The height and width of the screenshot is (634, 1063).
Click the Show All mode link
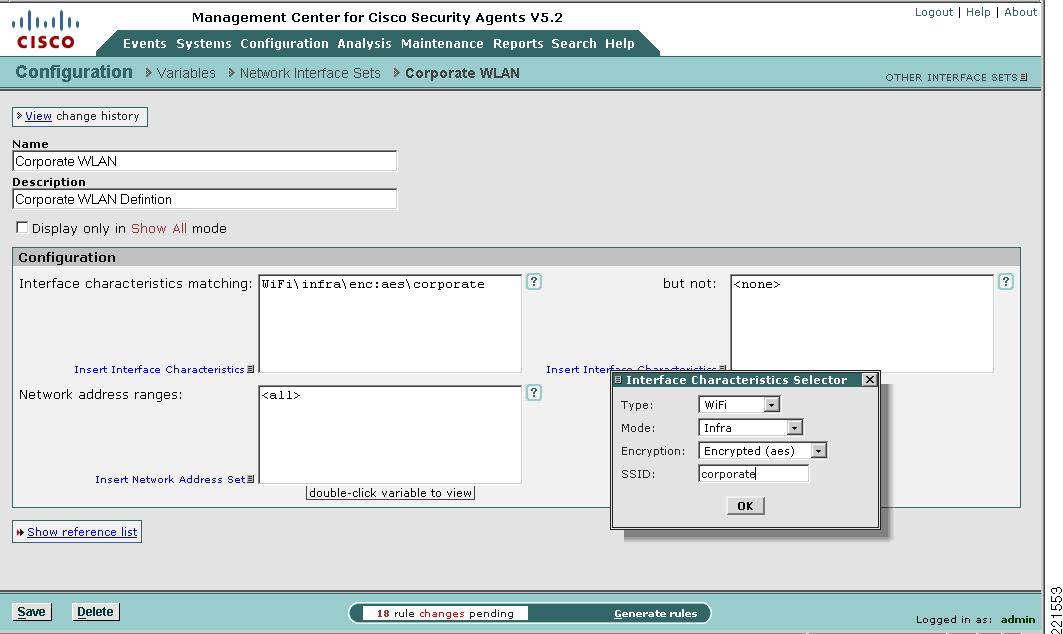pyautogui.click(x=159, y=229)
